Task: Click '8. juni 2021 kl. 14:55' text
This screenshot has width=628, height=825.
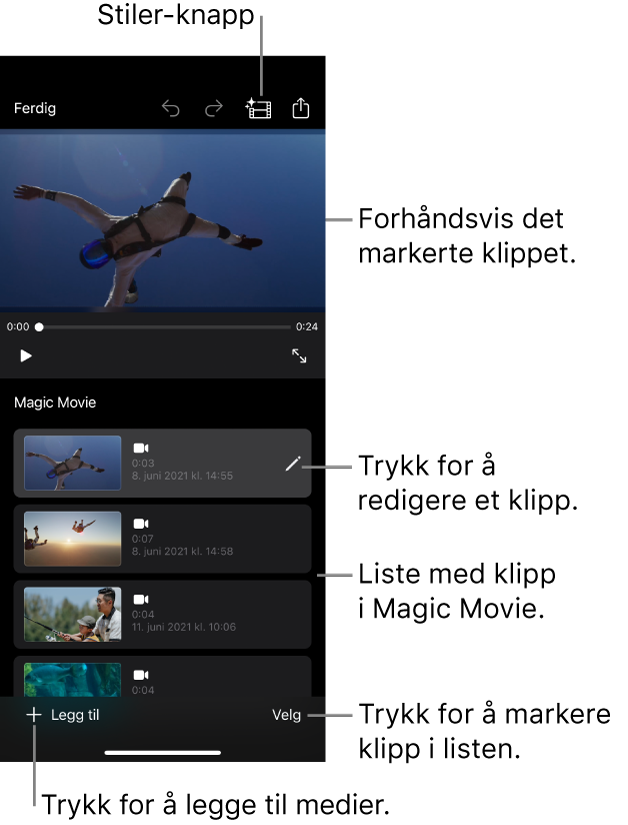Action: (182, 476)
